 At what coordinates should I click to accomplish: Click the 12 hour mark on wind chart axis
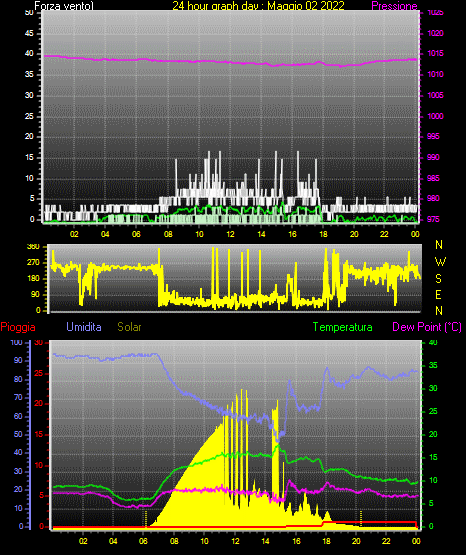tap(230, 234)
